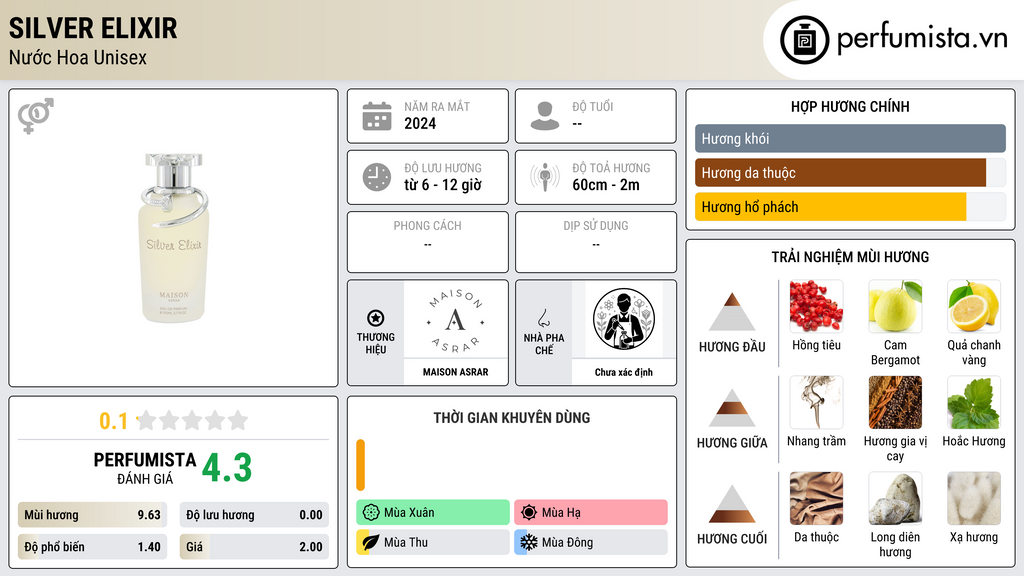Screen dimensions: 1024x576
Task: Click the Mùa Xuân flower icon
Action: pyautogui.click(x=371, y=512)
